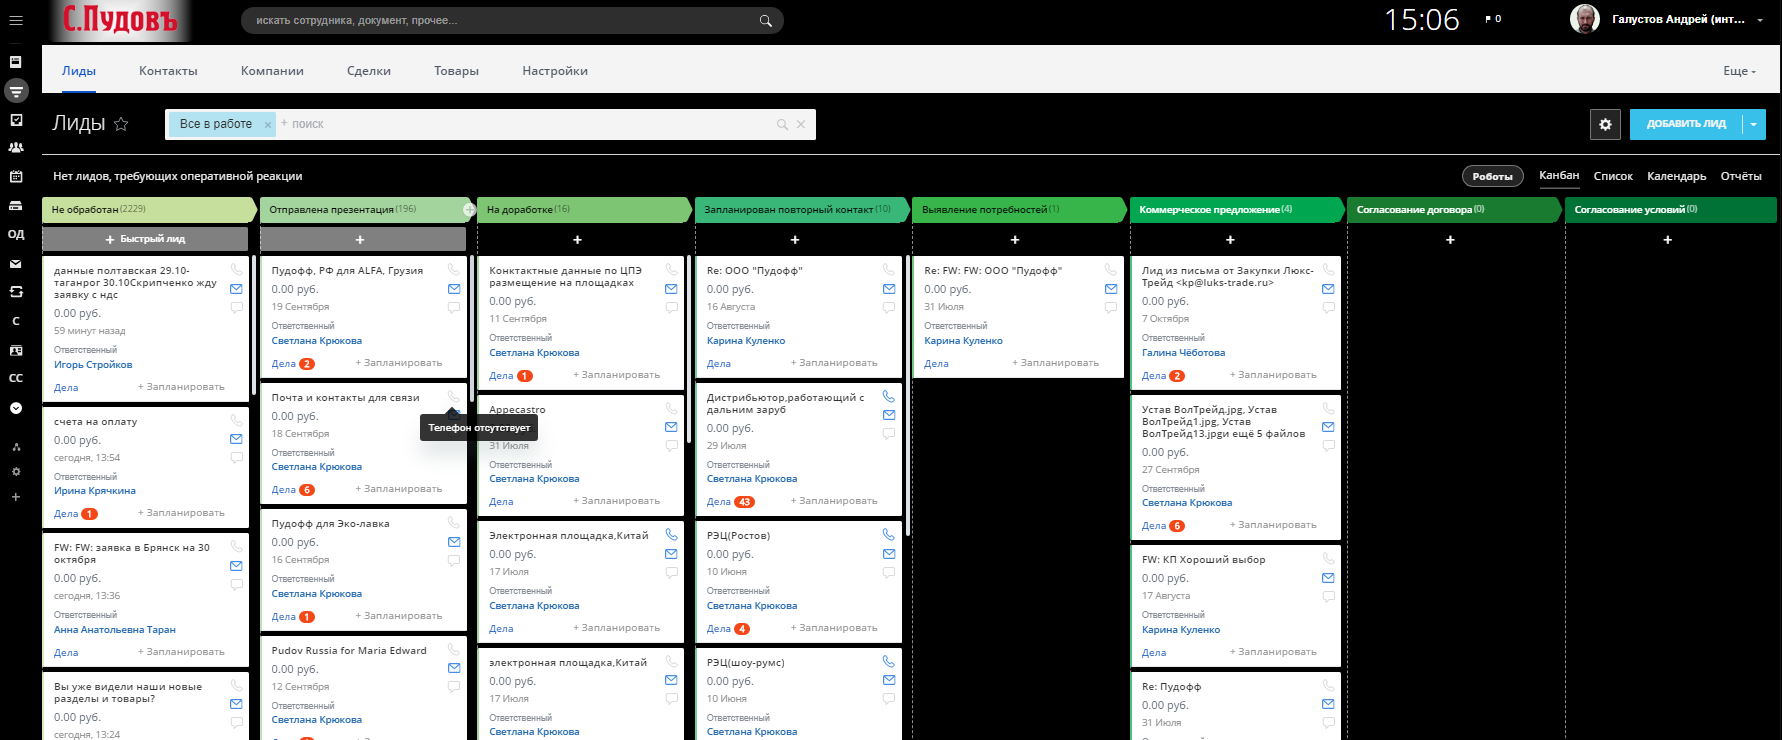Open the disk drive sidebar icon
Image resolution: width=1782 pixels, height=740 pixels.
(16, 205)
